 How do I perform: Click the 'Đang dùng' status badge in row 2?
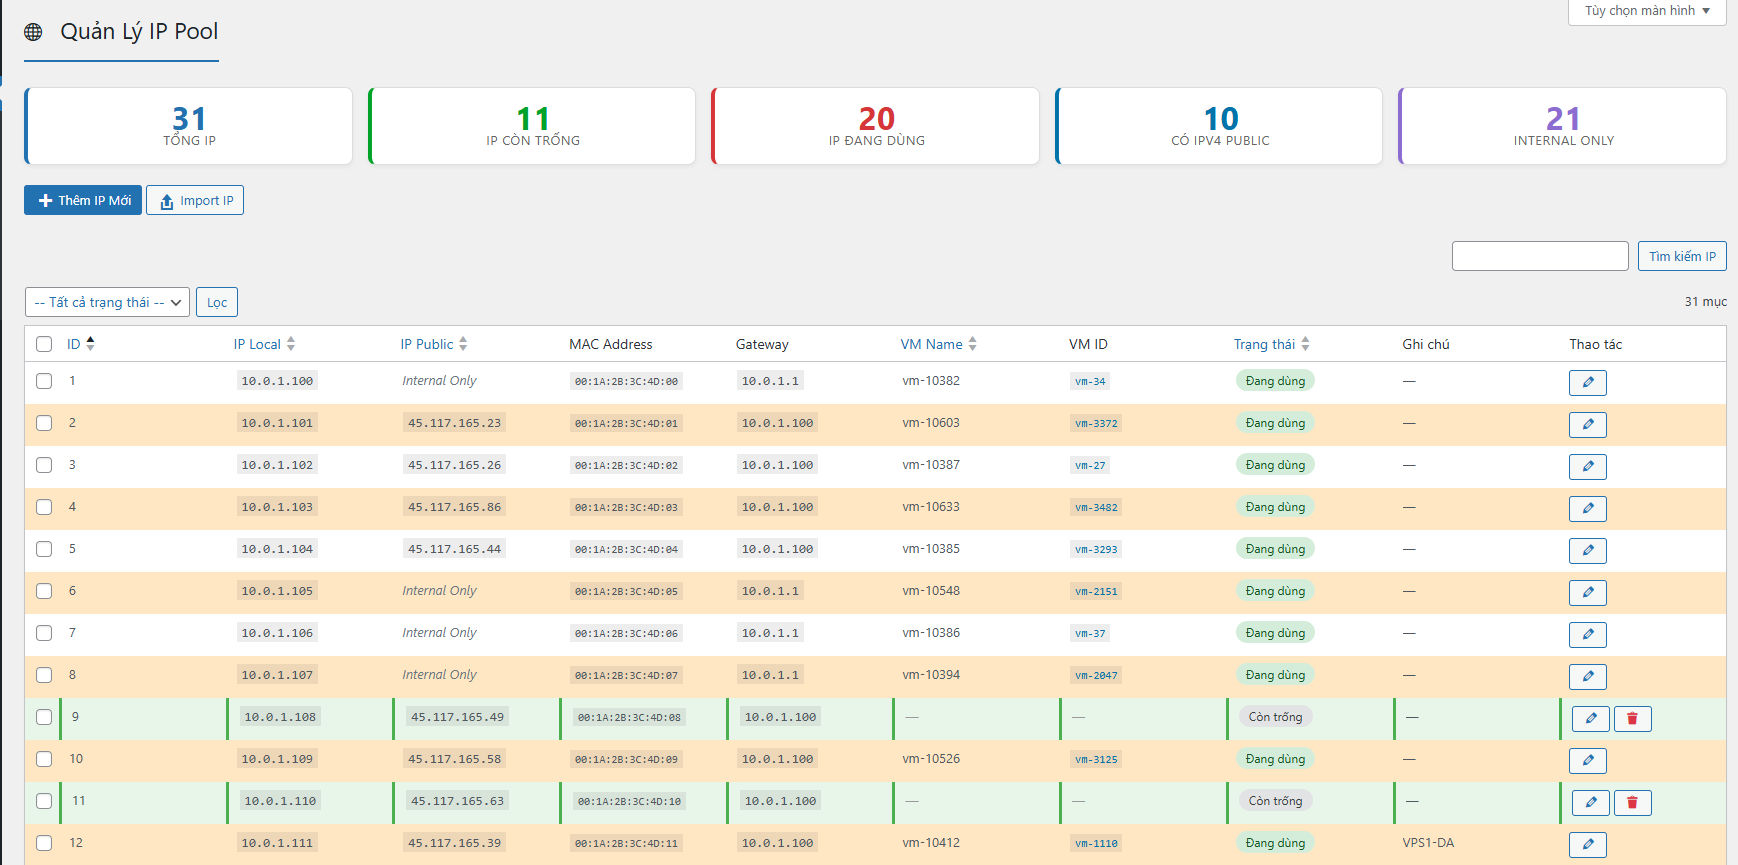coord(1275,423)
